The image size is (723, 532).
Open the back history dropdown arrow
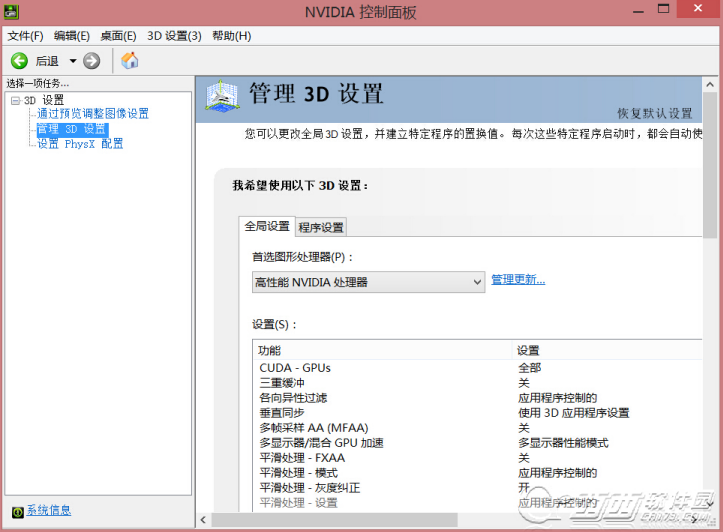click(72, 61)
